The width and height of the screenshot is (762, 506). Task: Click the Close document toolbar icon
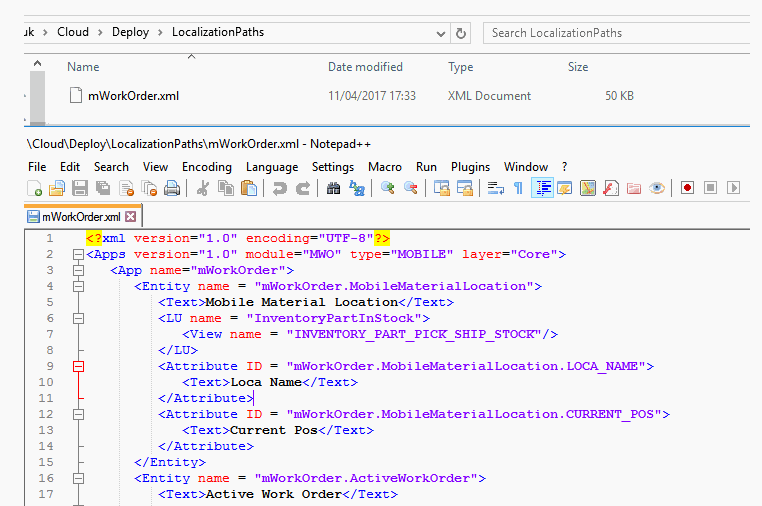pos(126,188)
